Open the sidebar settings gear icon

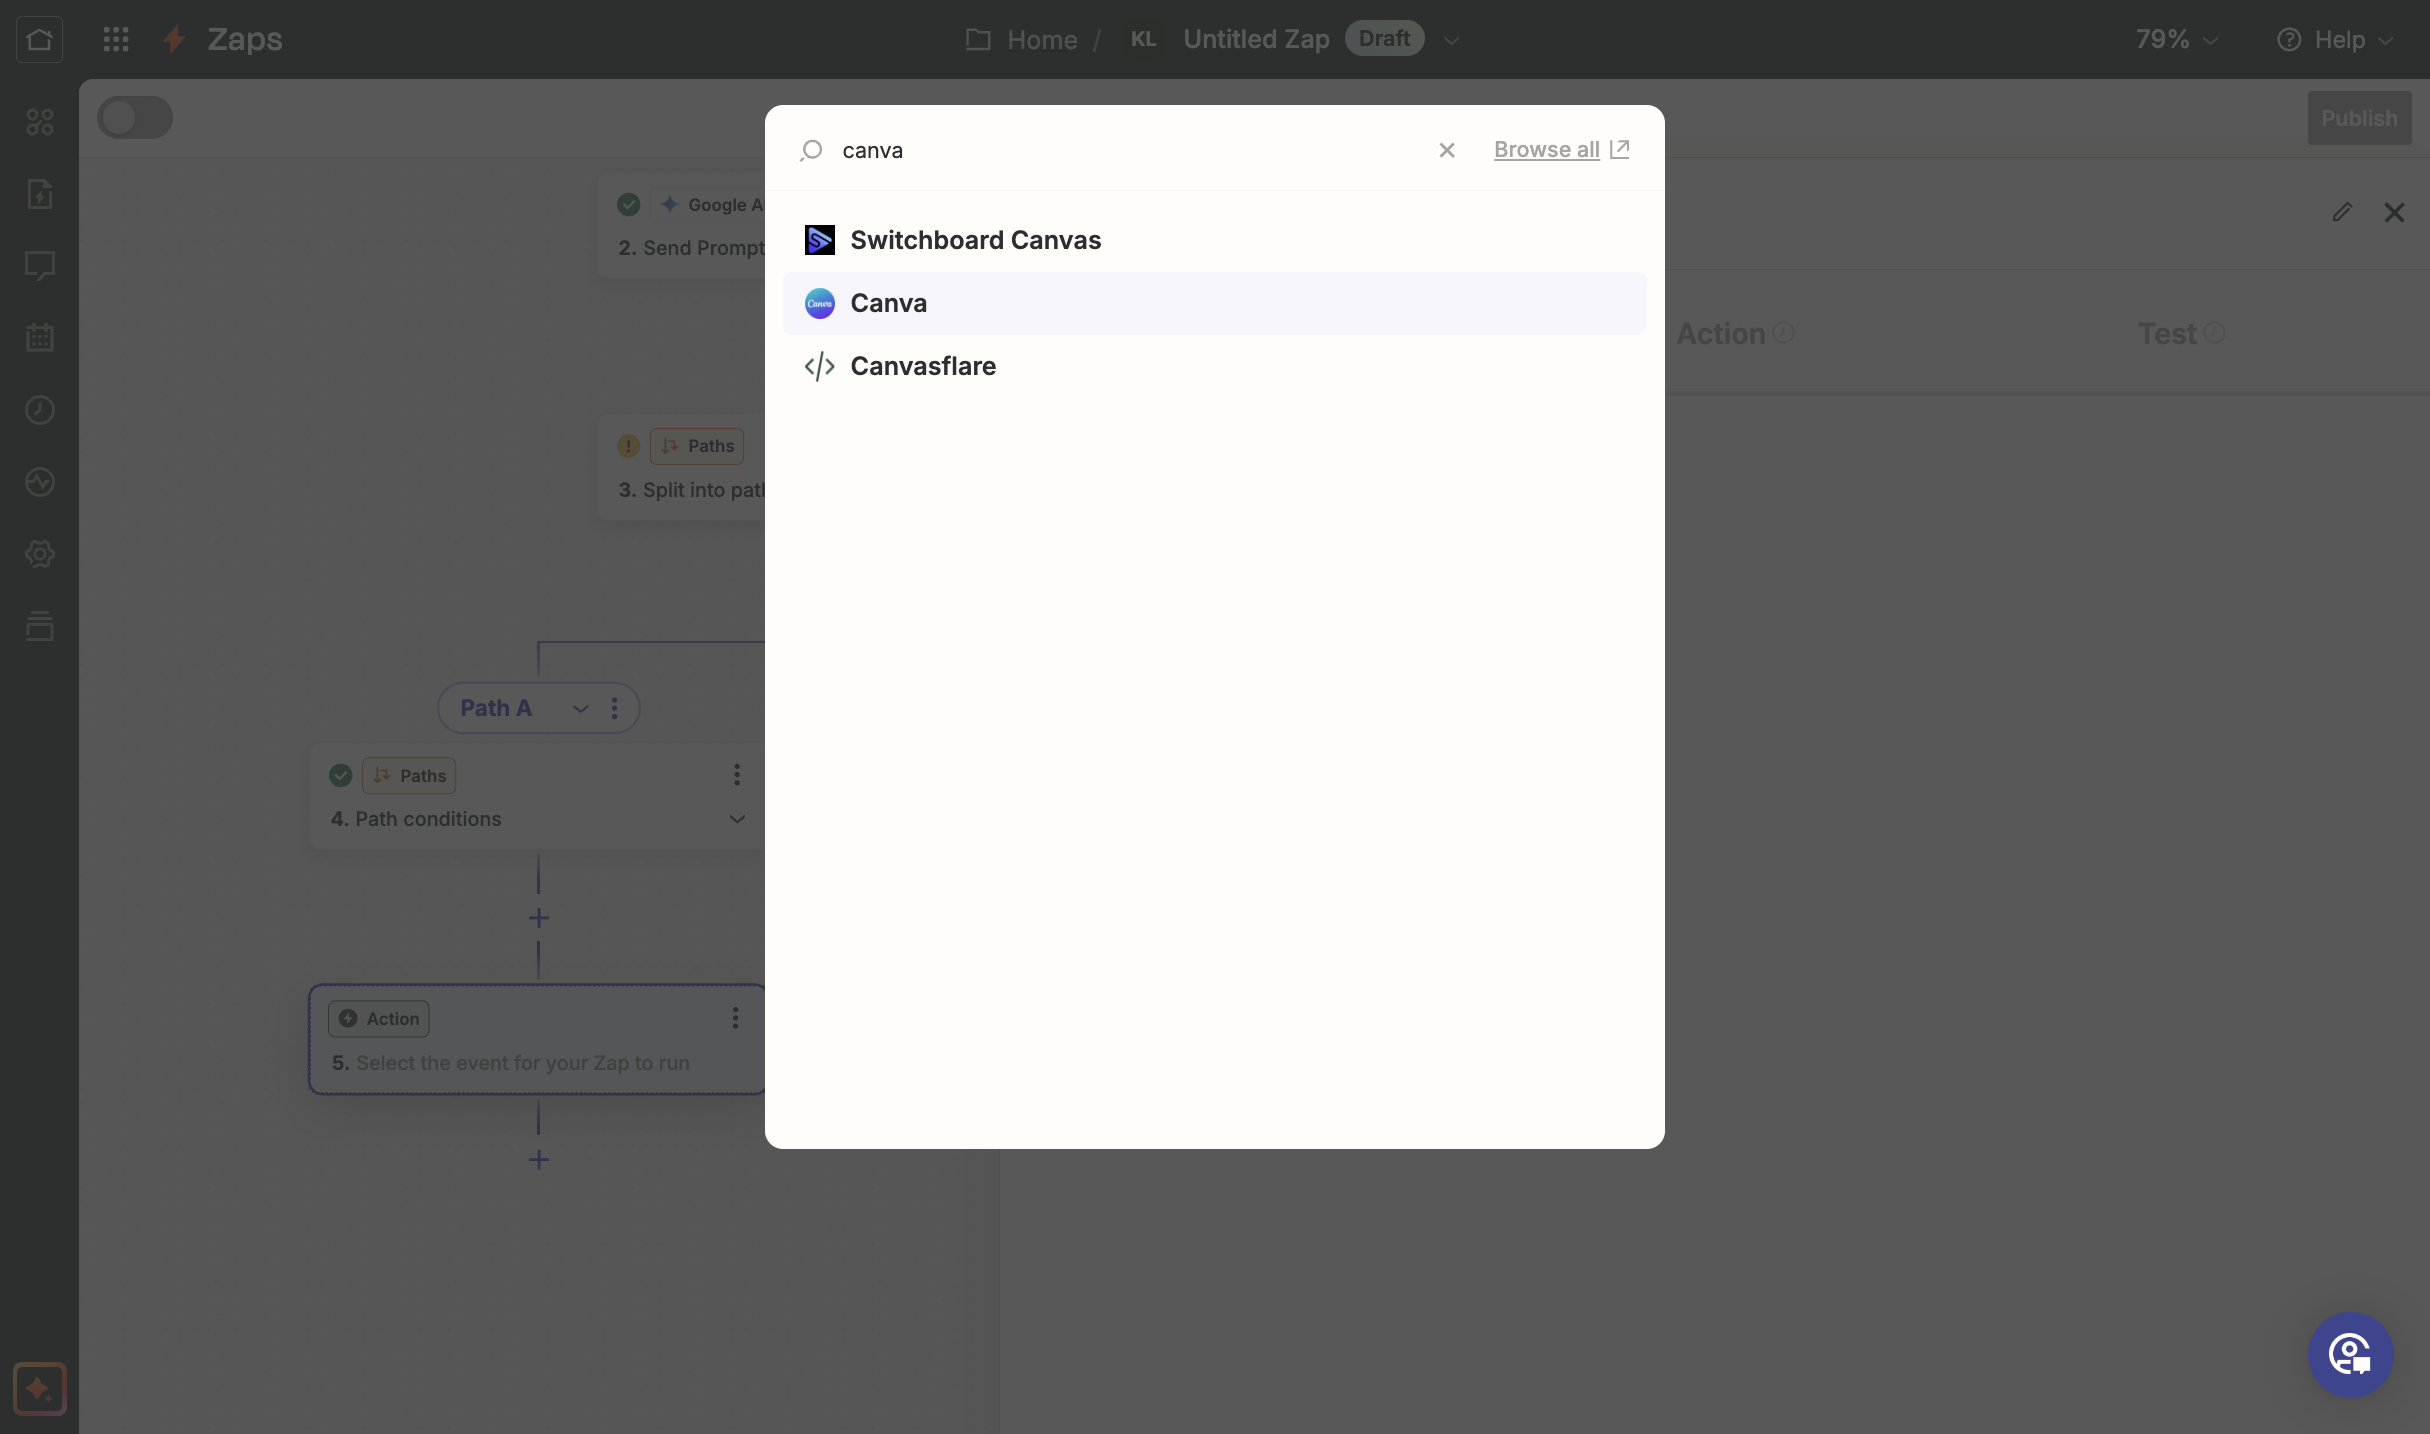coord(40,554)
